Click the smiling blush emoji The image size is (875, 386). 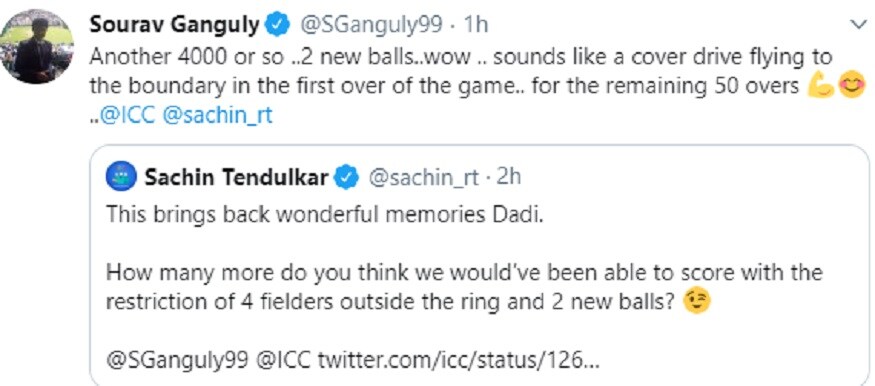pos(852,86)
